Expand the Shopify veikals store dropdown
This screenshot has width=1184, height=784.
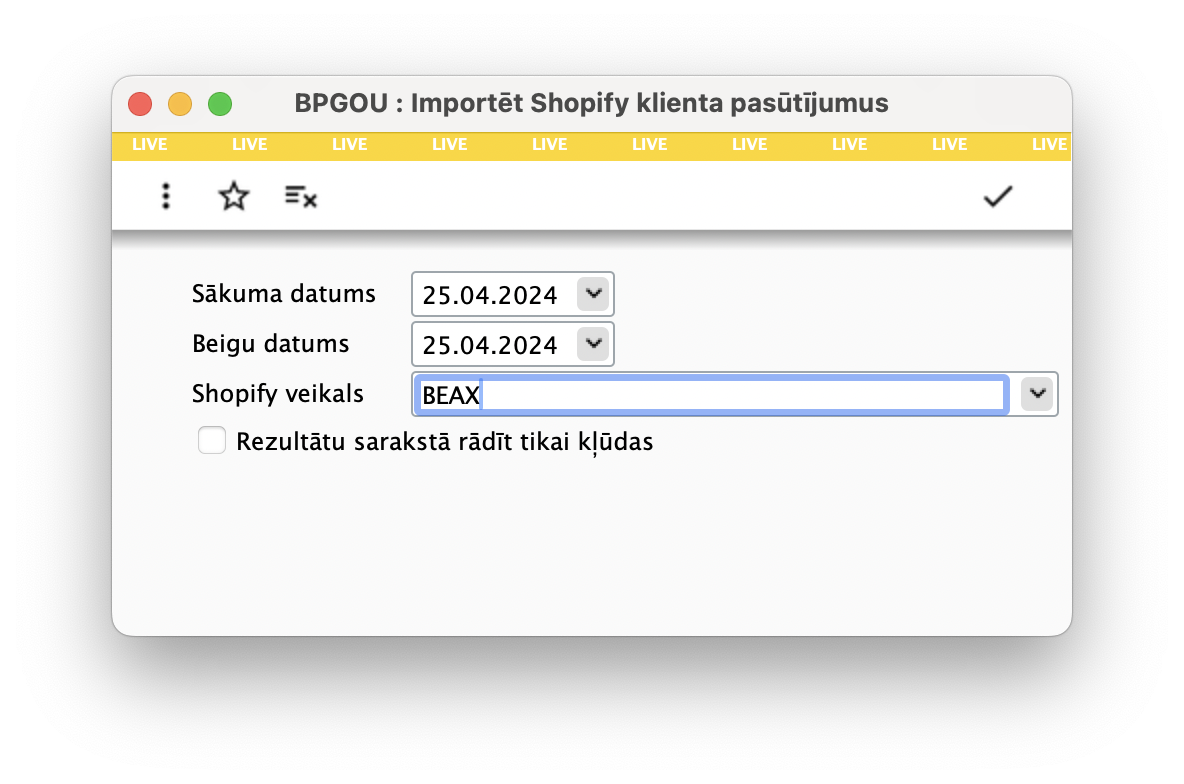[x=1036, y=393]
